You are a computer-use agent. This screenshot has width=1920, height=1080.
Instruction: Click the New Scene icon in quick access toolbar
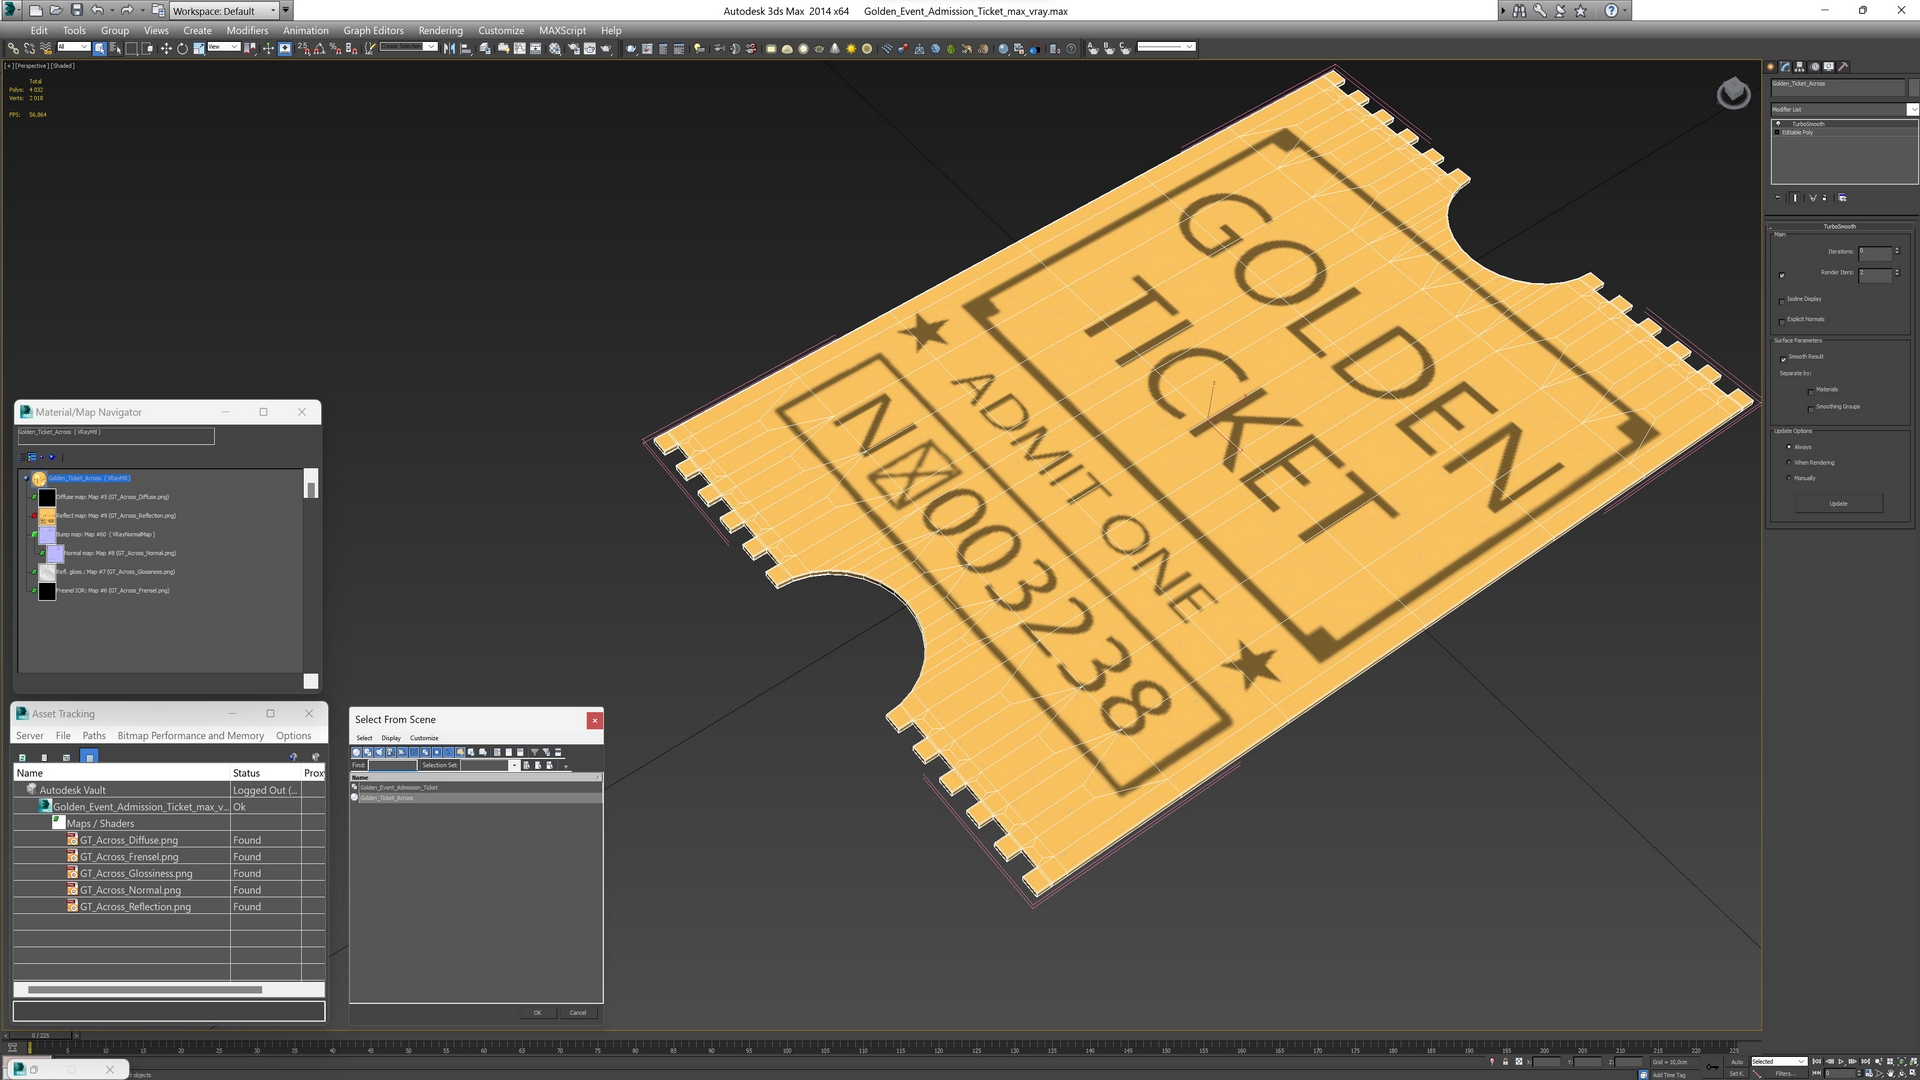[35, 10]
